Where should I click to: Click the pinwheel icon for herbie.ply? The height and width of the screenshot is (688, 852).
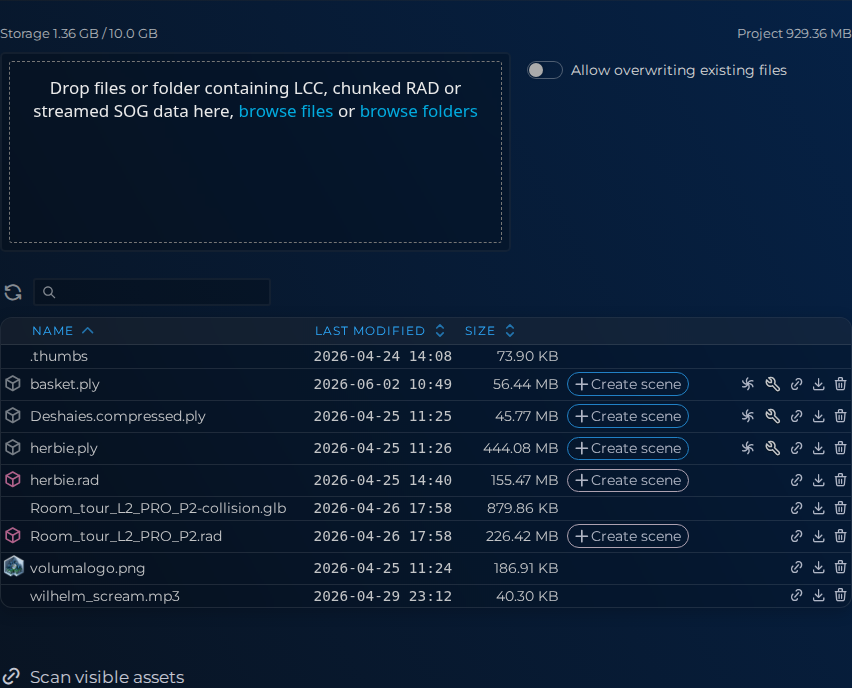[748, 448]
